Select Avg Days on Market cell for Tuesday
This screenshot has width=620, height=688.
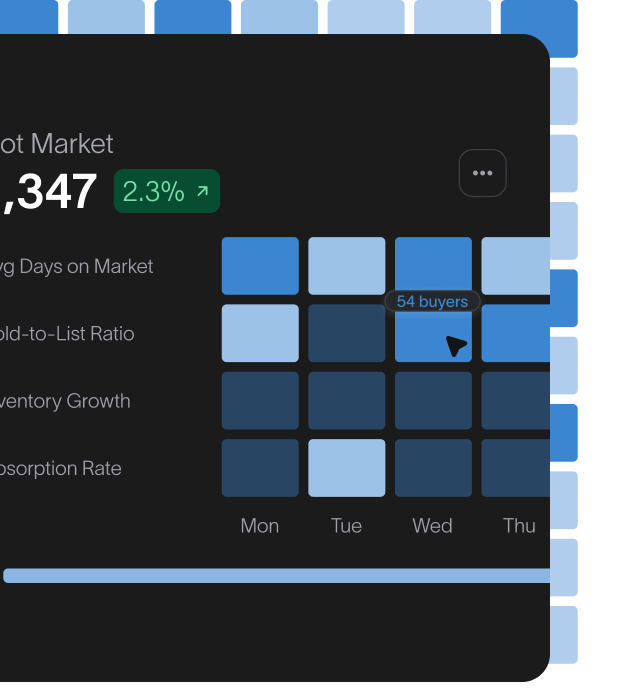[346, 266]
